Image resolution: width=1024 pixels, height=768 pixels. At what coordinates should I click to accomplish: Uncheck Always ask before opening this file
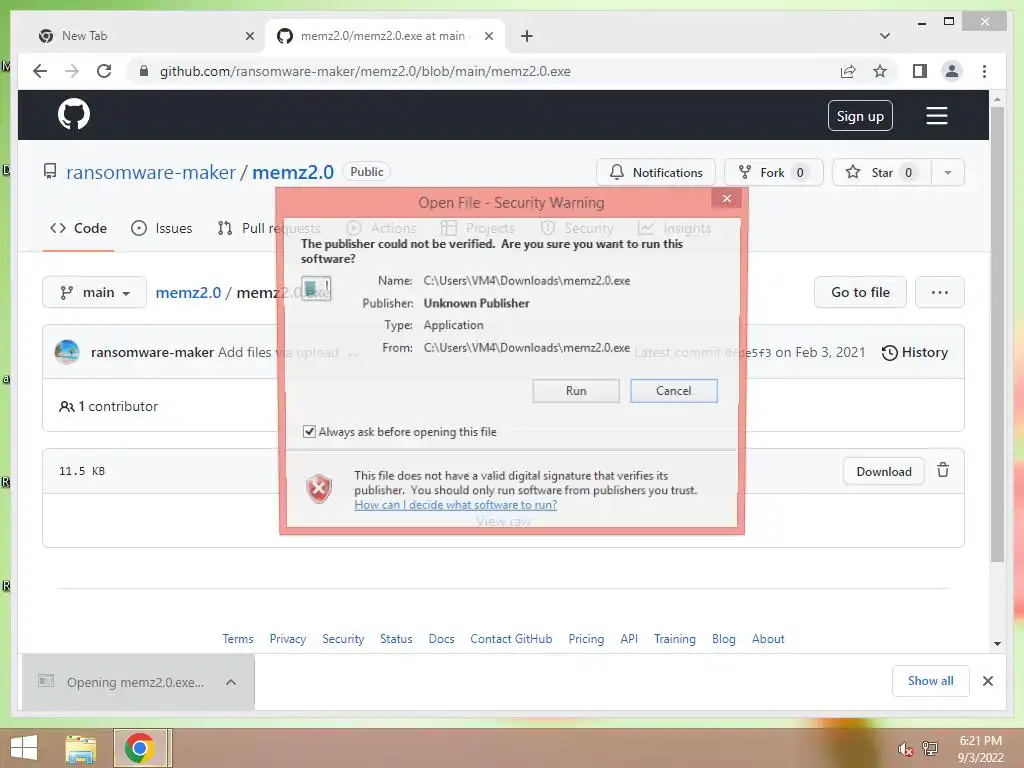coord(309,432)
